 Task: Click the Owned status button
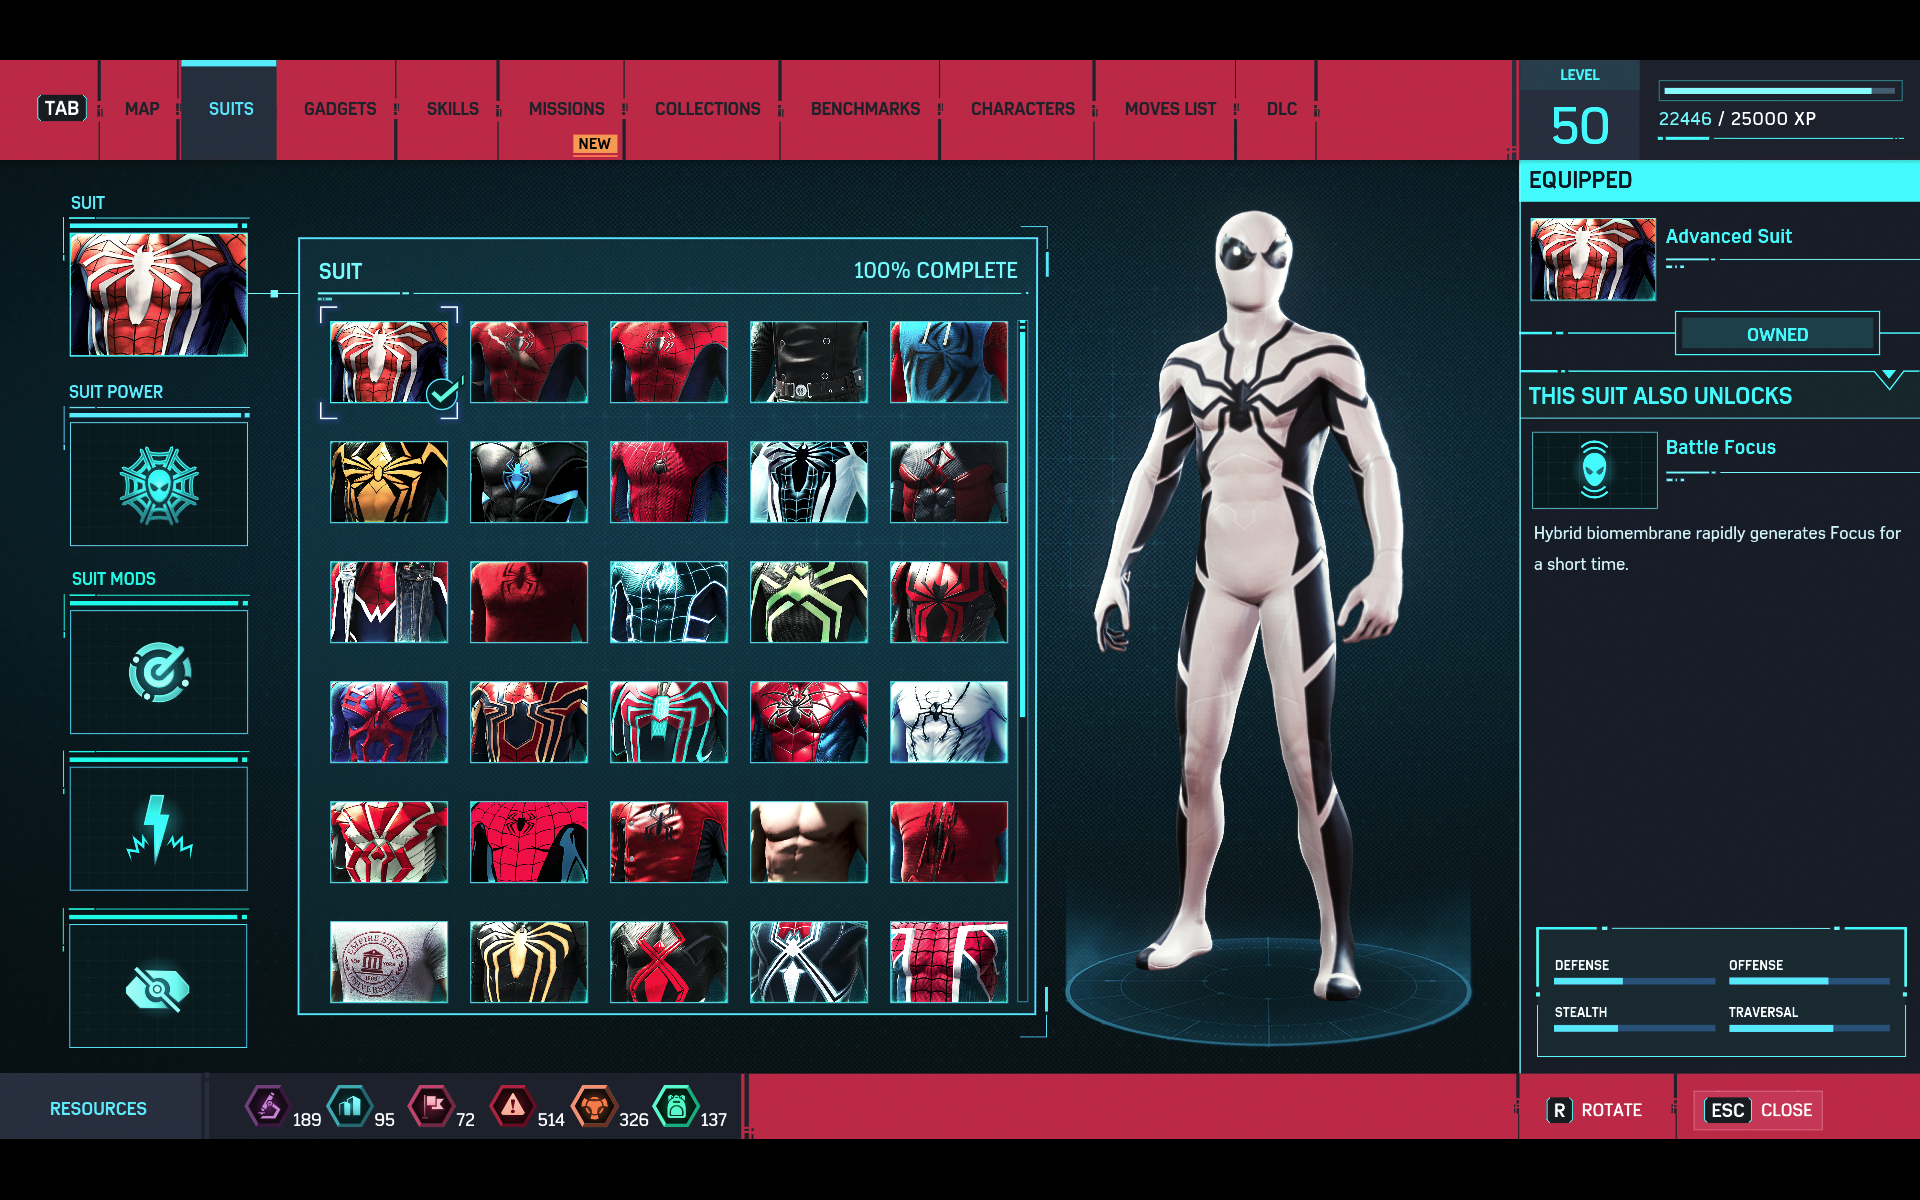1777,334
